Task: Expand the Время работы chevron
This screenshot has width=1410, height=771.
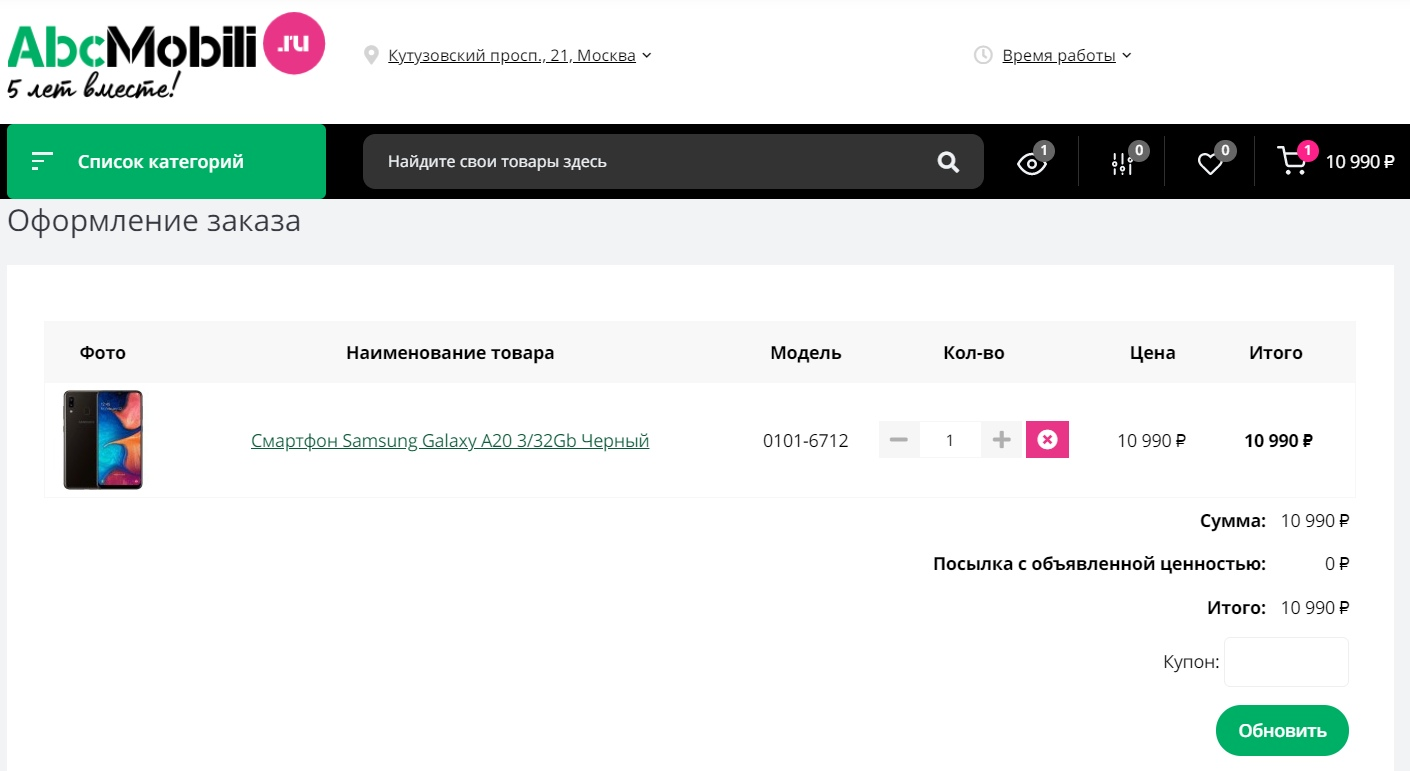Action: click(x=1127, y=56)
